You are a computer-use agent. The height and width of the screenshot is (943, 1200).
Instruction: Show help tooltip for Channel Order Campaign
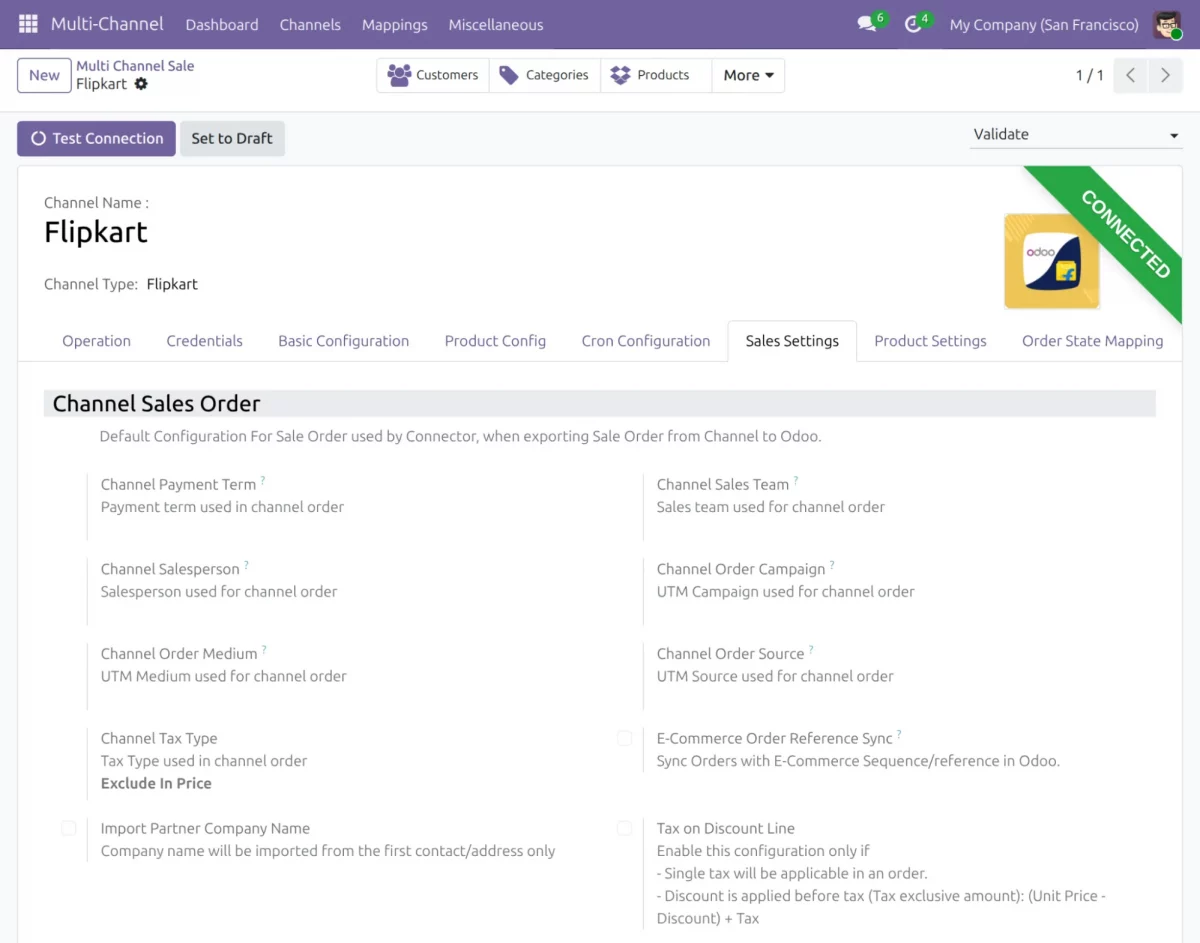coord(832,566)
